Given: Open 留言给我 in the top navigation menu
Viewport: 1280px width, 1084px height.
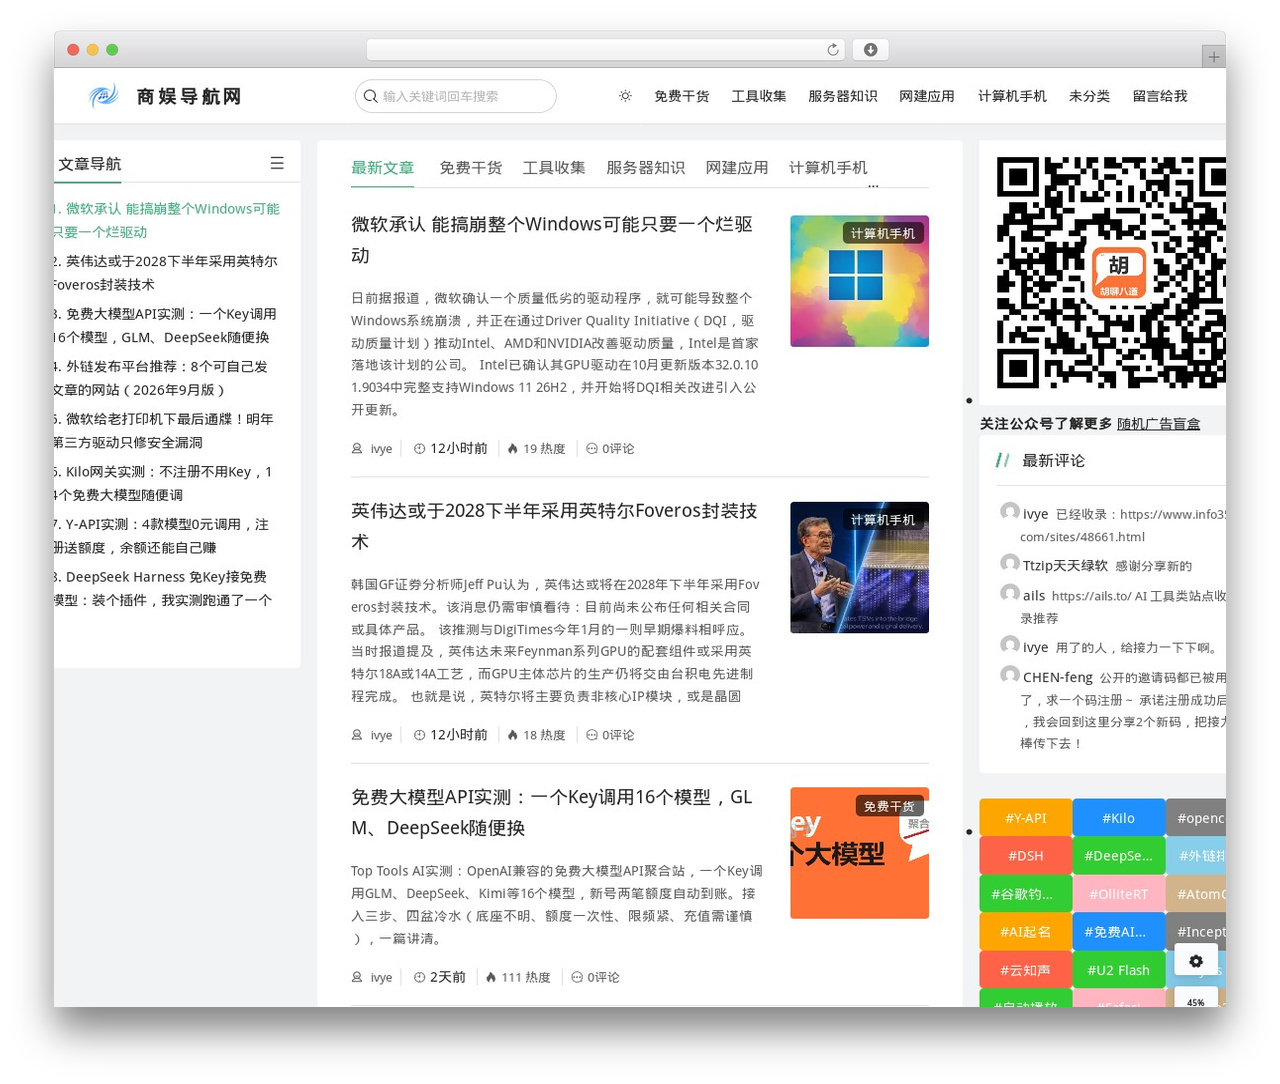Looking at the screenshot, I should click(x=1160, y=96).
